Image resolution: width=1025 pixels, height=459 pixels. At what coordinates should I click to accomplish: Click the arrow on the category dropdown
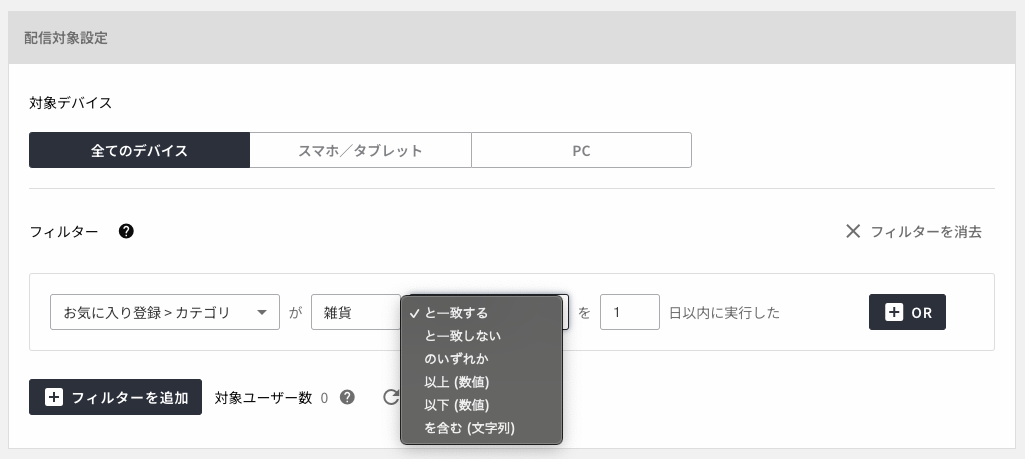(x=261, y=312)
